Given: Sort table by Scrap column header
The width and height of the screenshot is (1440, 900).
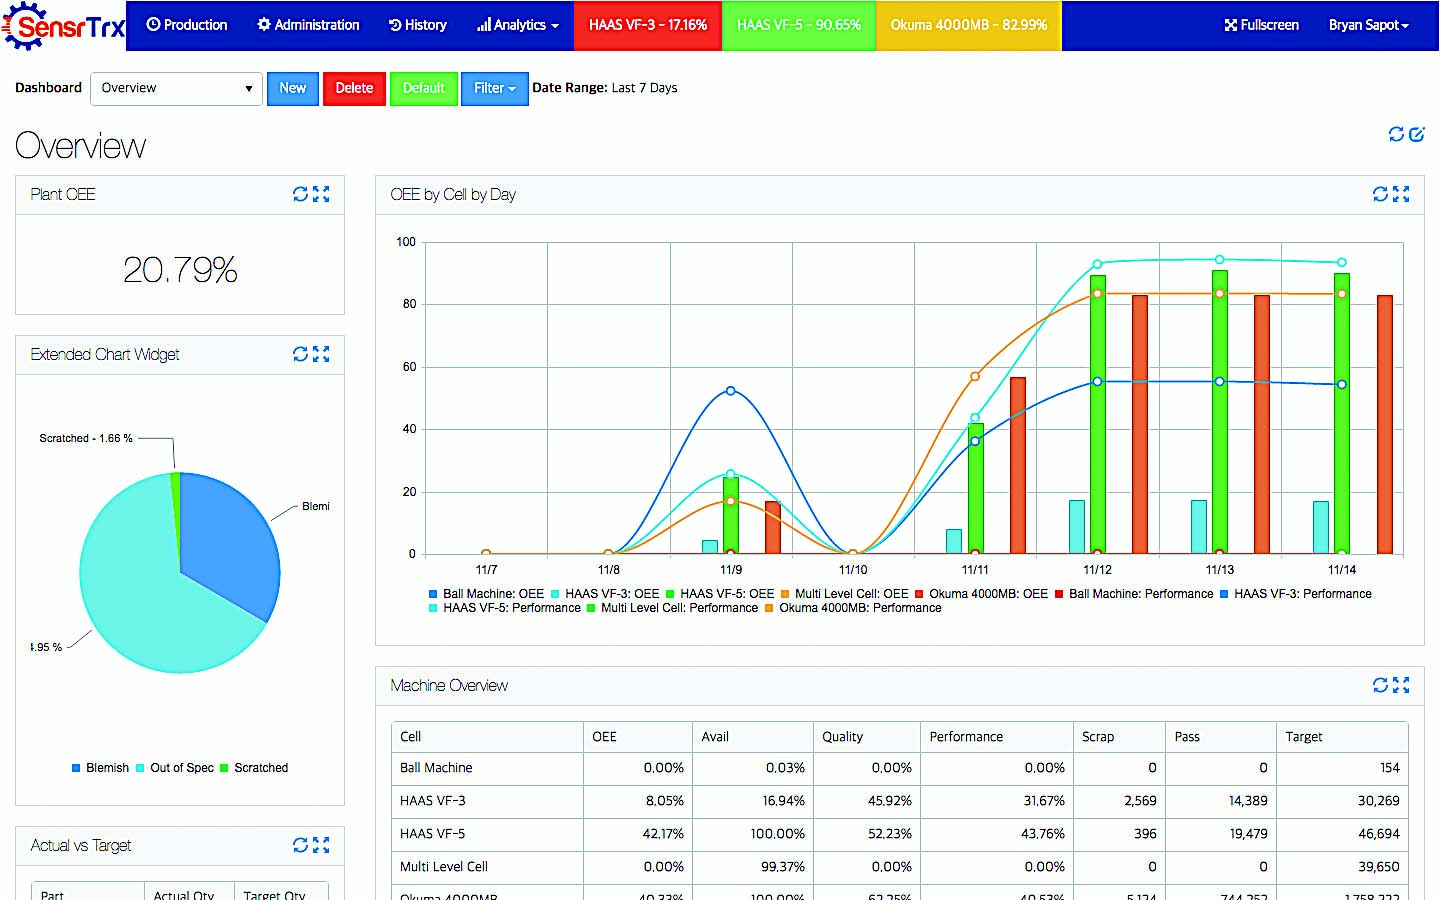Looking at the screenshot, I should (x=1119, y=737).
